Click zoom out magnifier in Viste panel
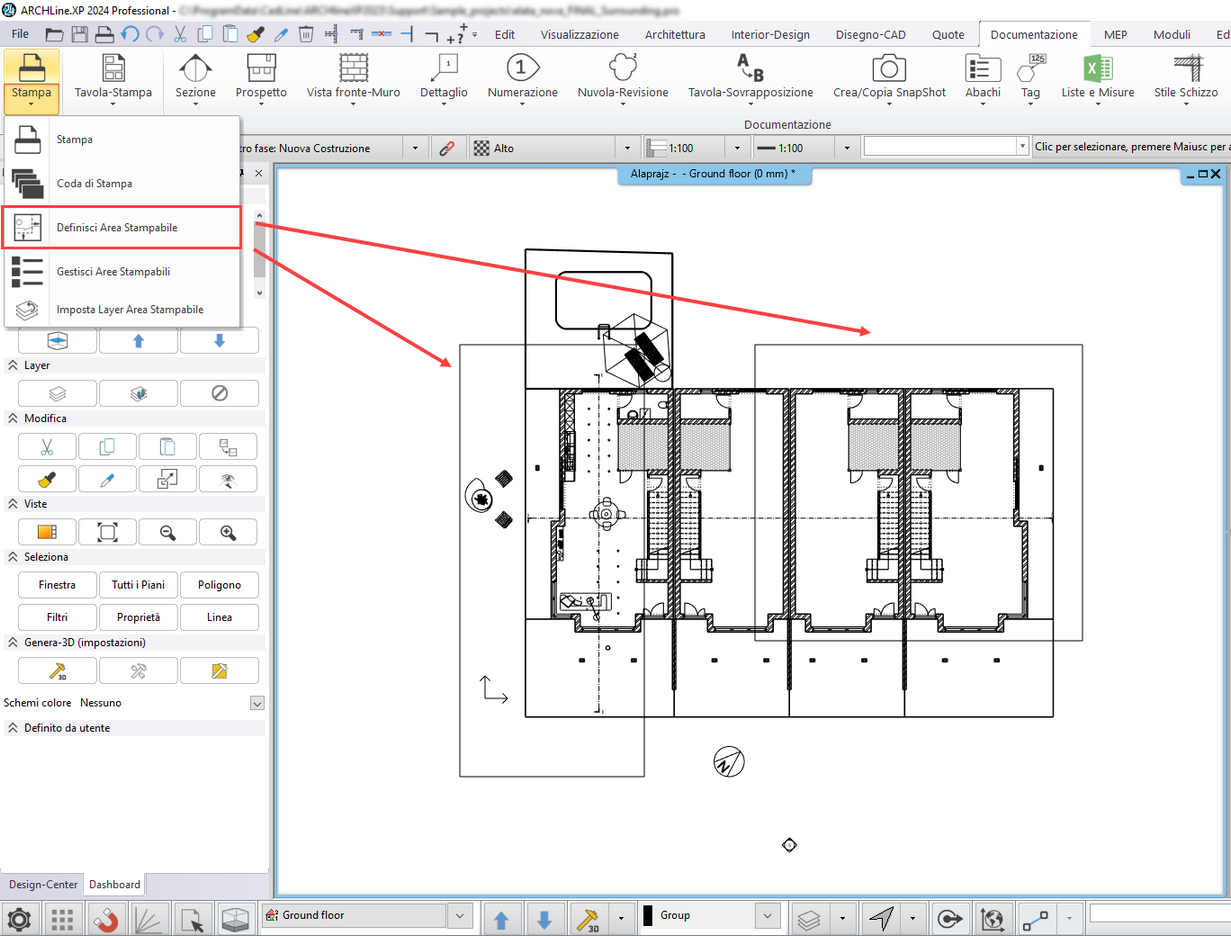This screenshot has width=1231, height=936. (x=167, y=532)
